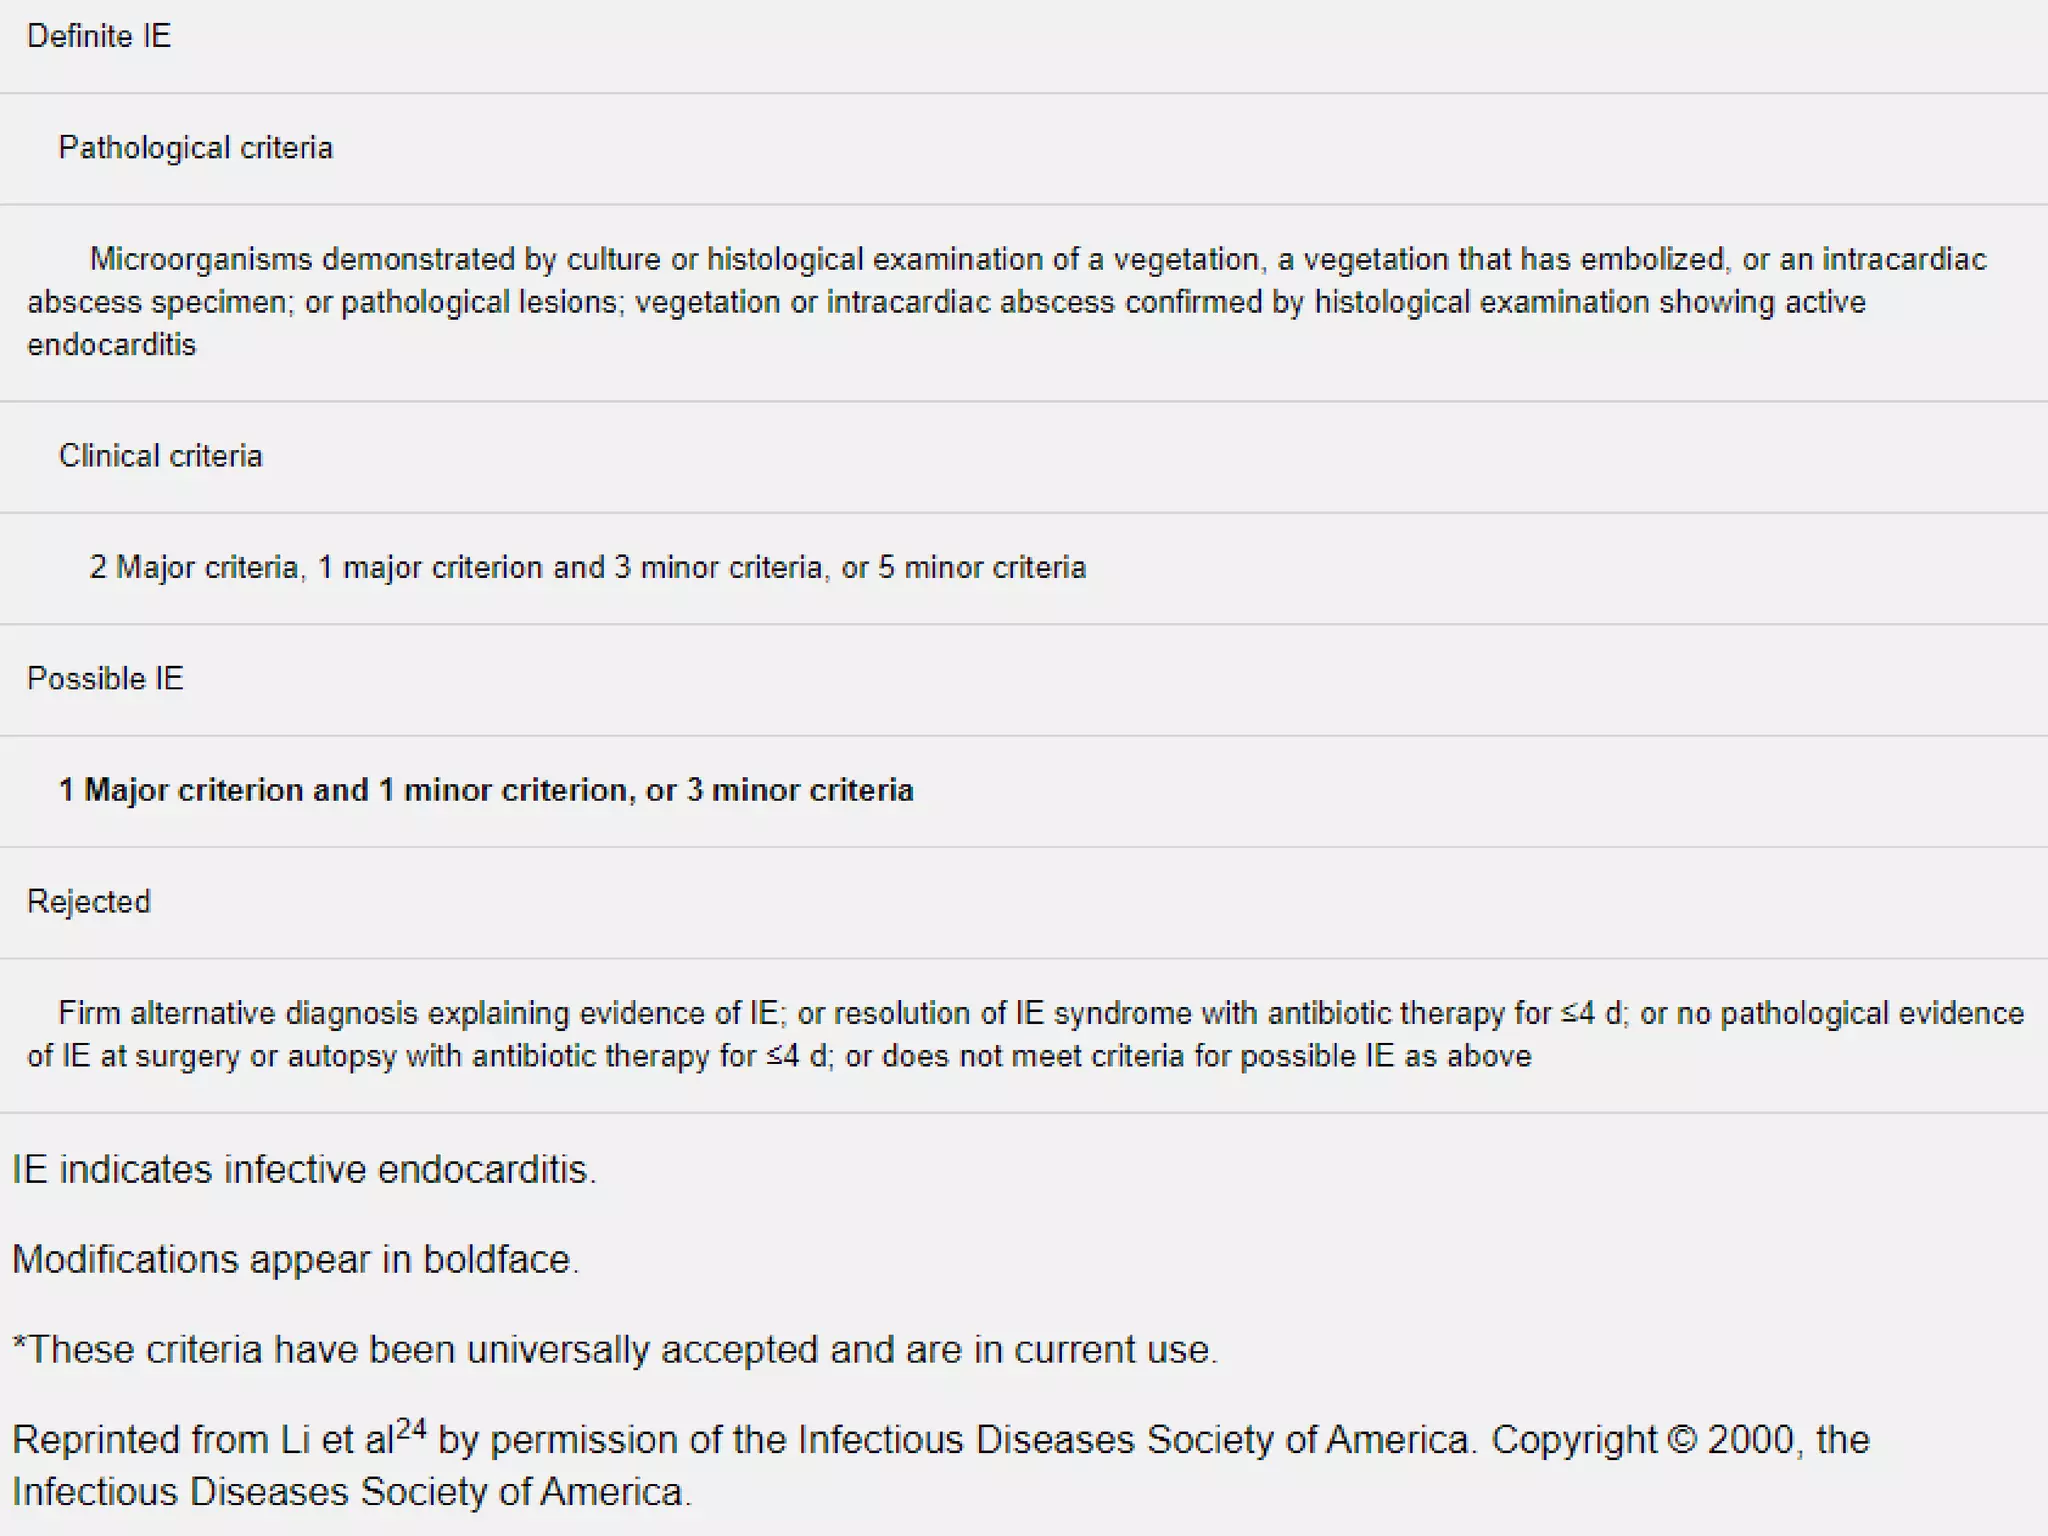Viewport: 2048px width, 1536px height.
Task: Click the '5 minor criteria' phrase
Action: point(982,568)
